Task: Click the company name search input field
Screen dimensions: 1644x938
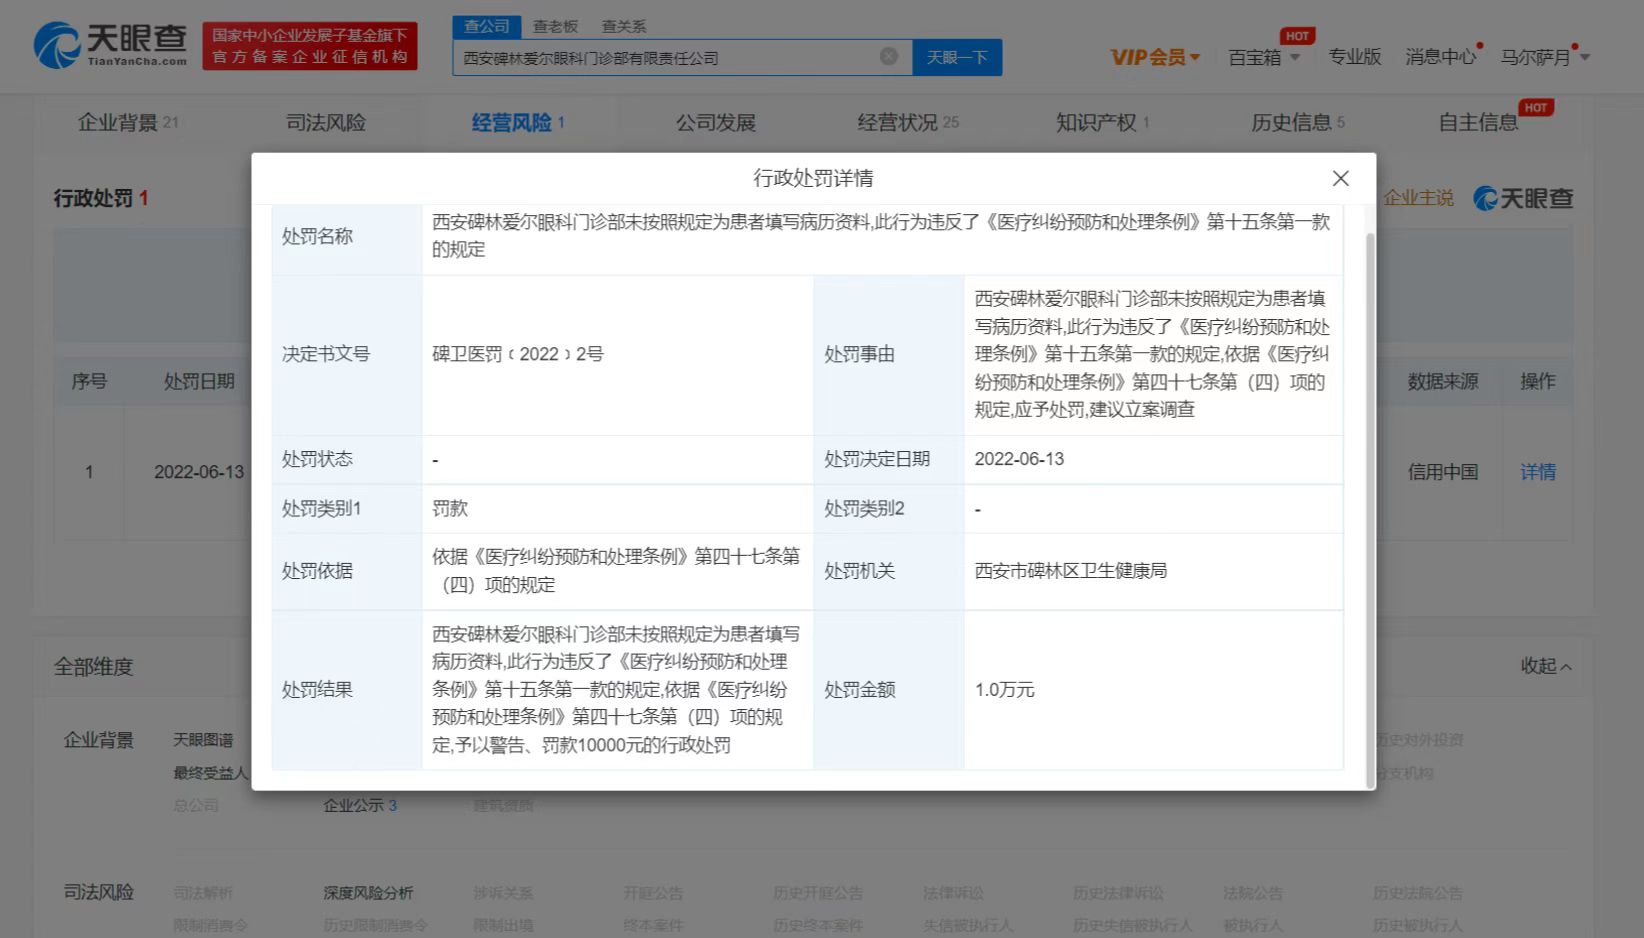Action: coord(665,58)
